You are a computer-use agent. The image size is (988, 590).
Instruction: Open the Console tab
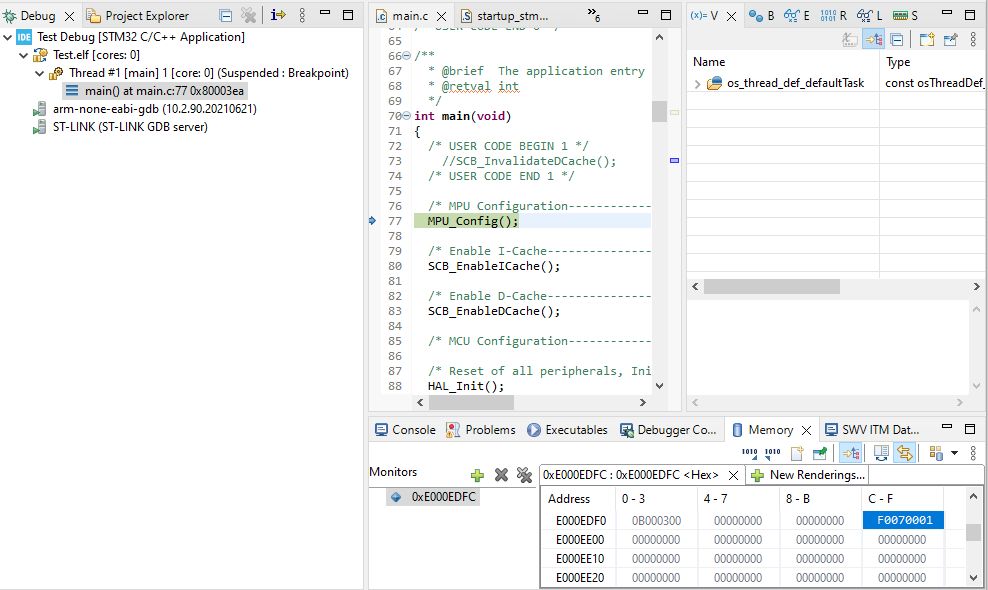click(x=405, y=430)
